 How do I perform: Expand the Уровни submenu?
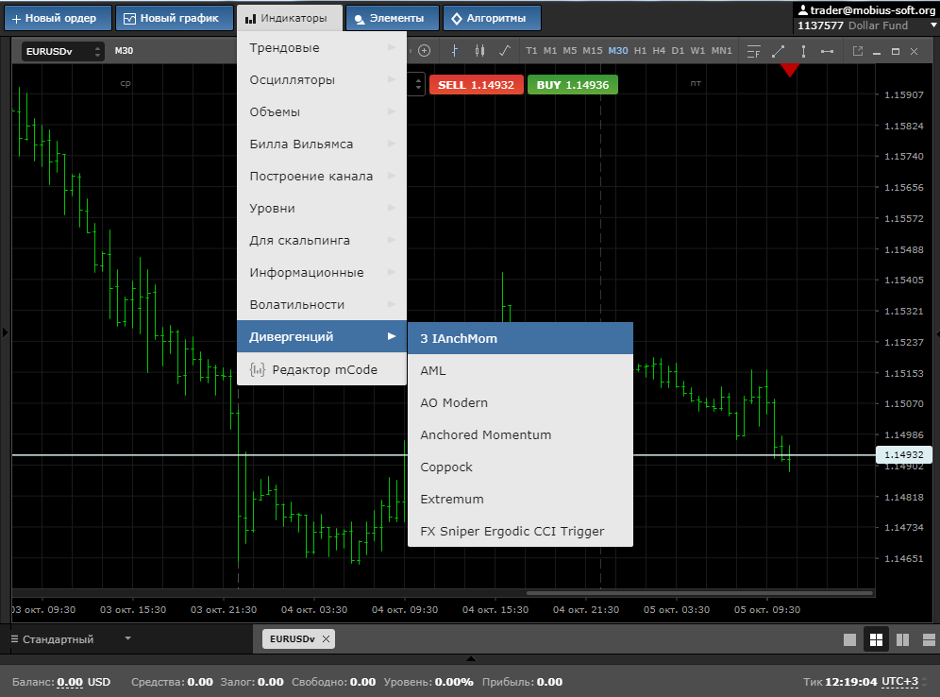click(x=322, y=208)
